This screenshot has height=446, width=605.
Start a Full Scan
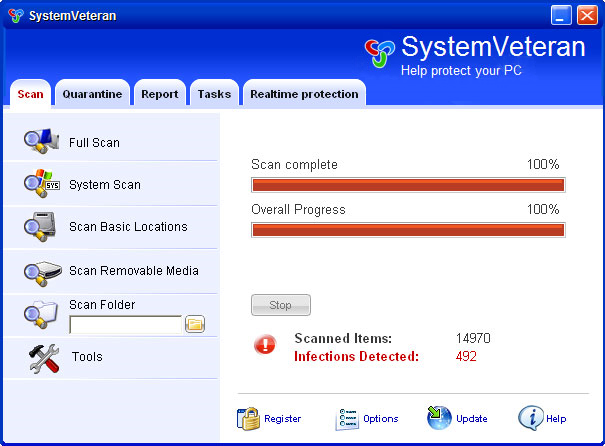pos(95,143)
